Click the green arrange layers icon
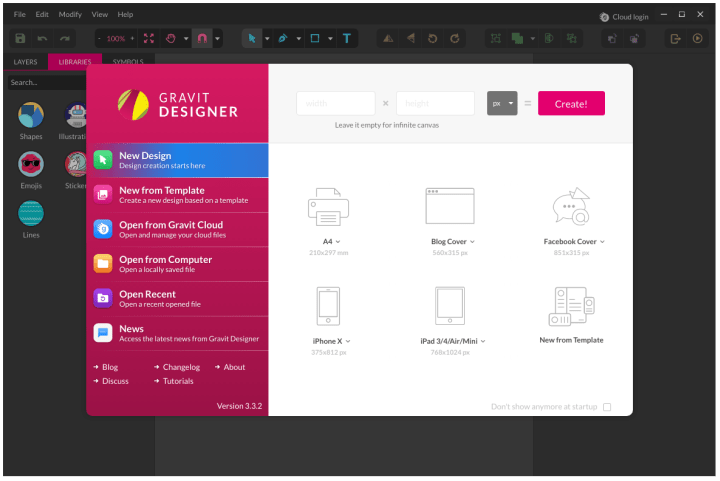Viewport: 720px width, 481px height. (518, 39)
